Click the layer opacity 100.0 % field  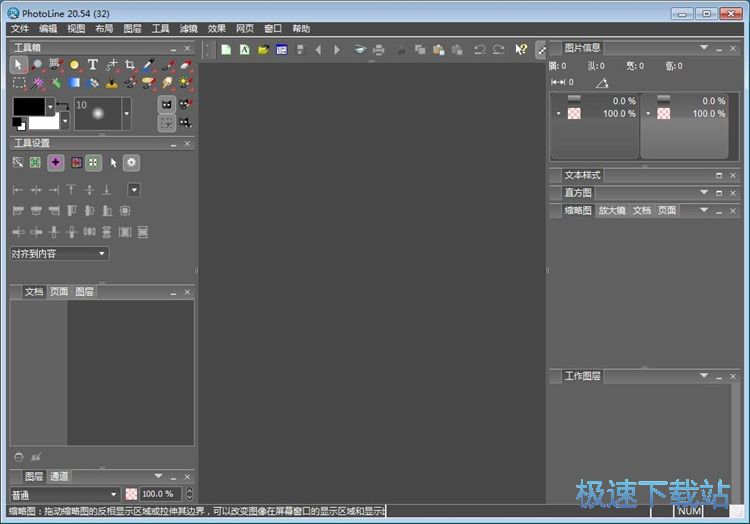(158, 494)
